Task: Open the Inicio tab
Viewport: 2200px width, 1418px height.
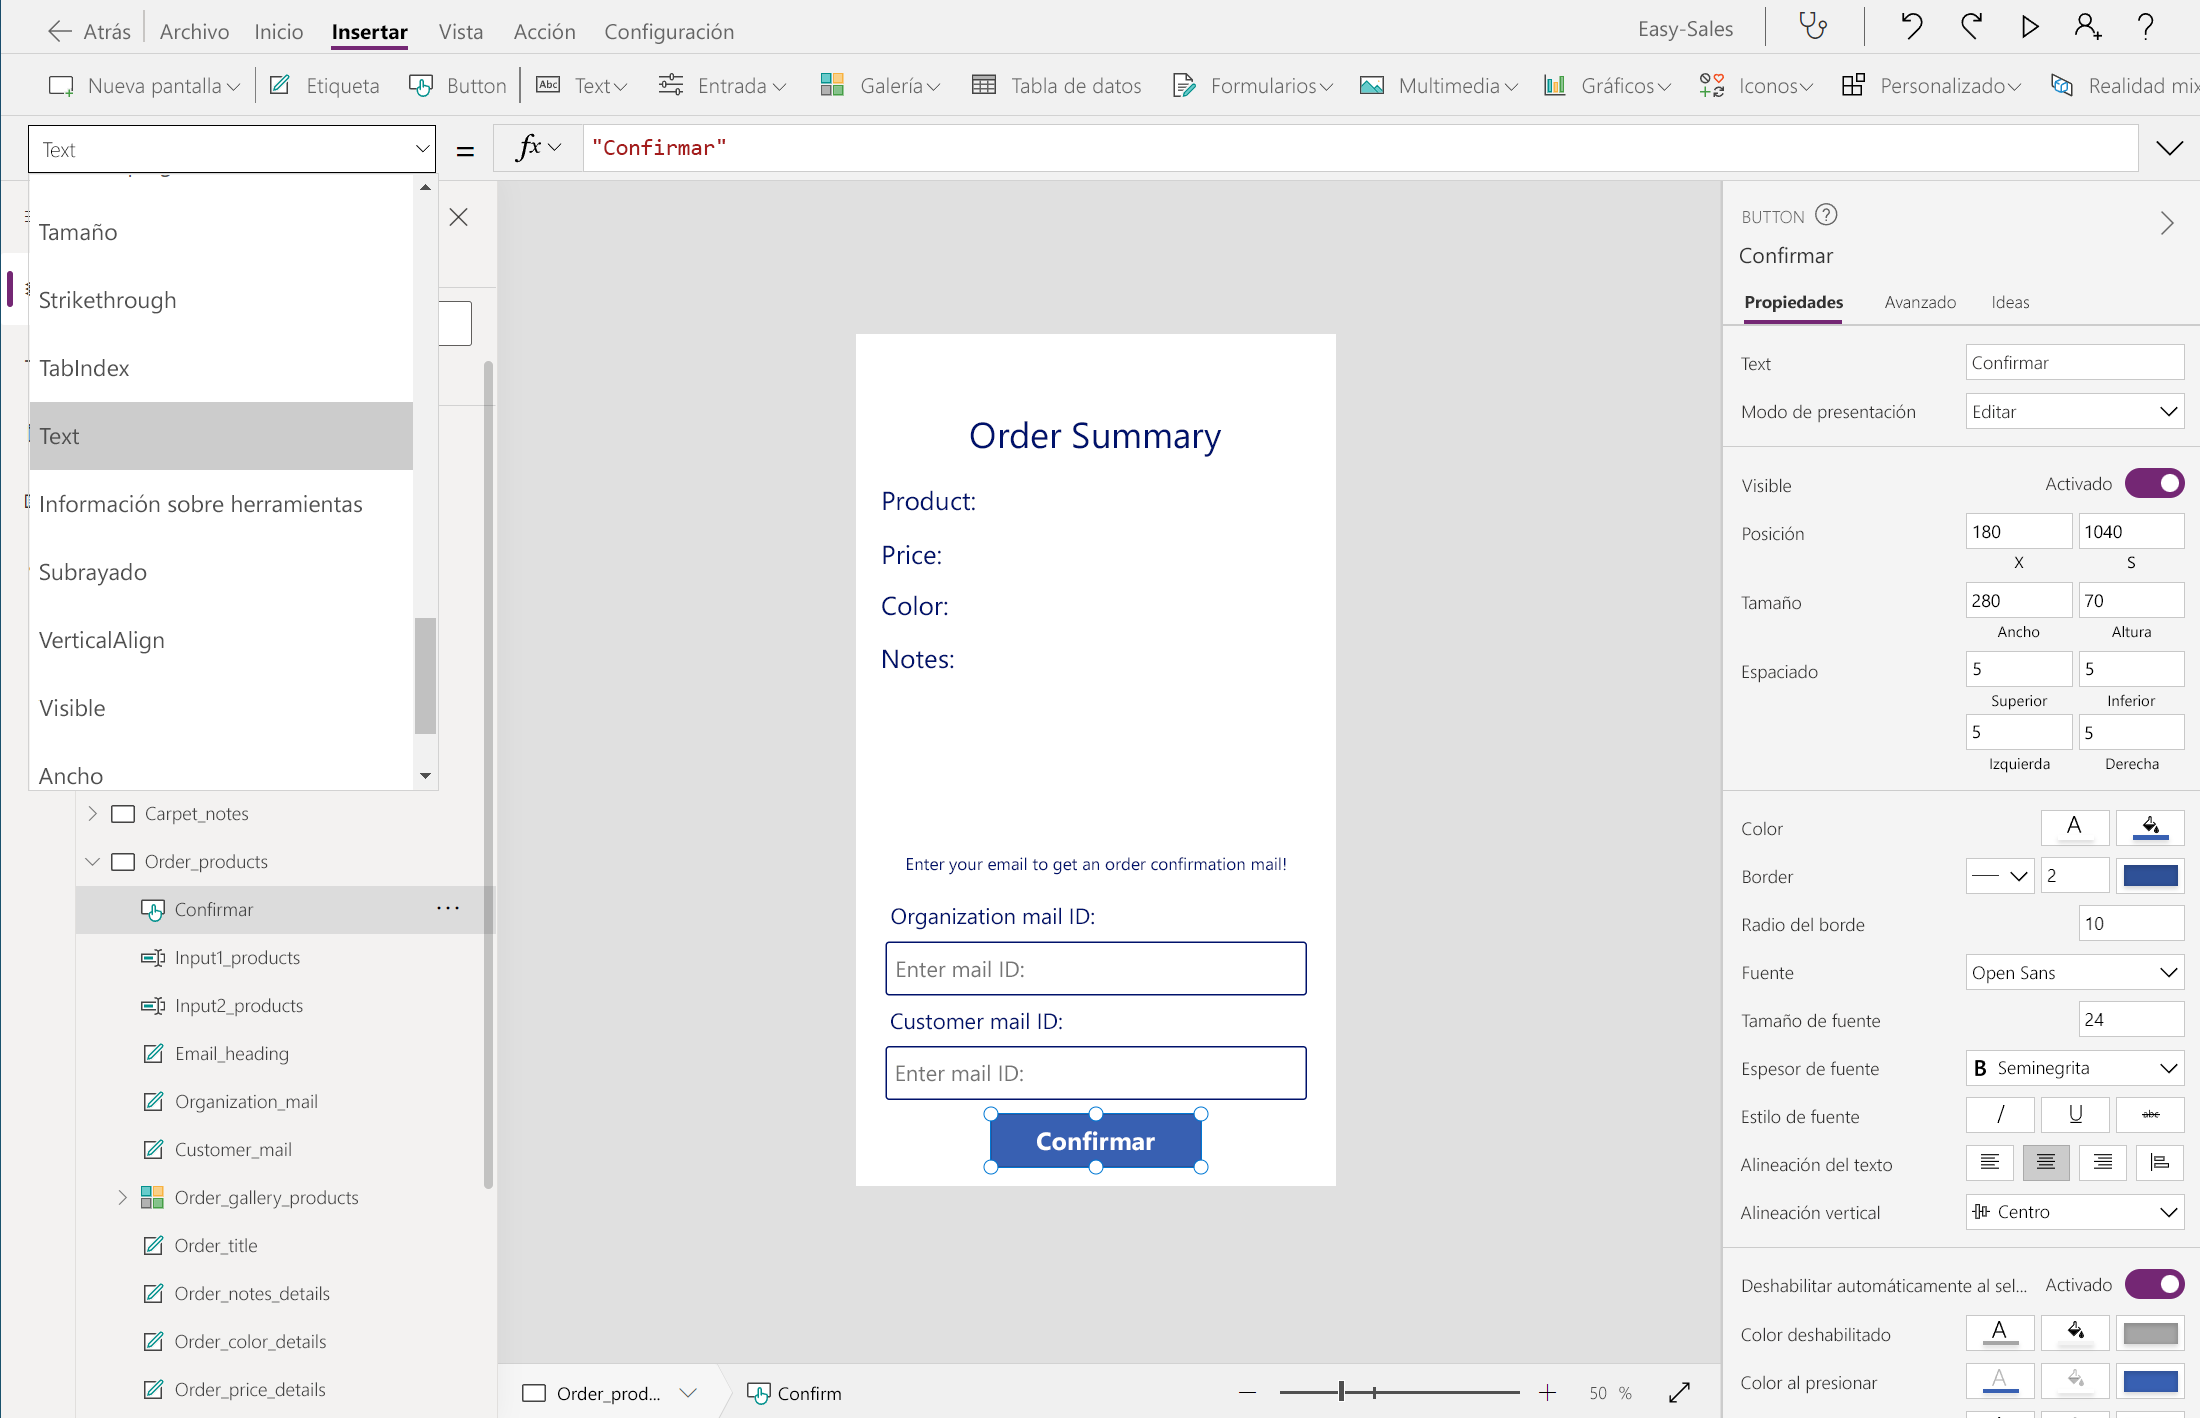Action: click(x=278, y=31)
